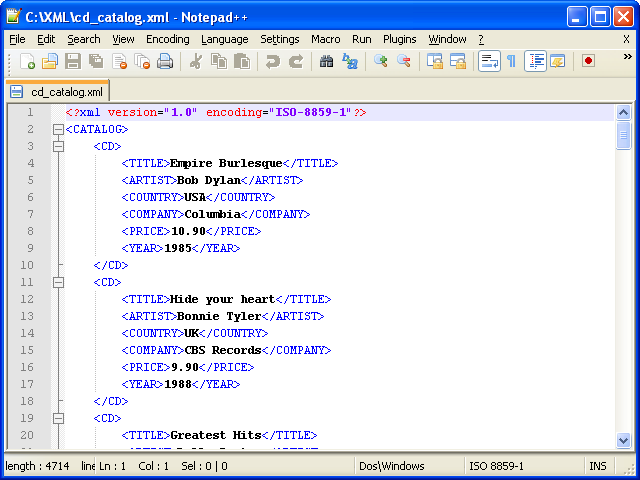Click the Close All documents icon
This screenshot has height=480, width=640.
click(x=142, y=62)
